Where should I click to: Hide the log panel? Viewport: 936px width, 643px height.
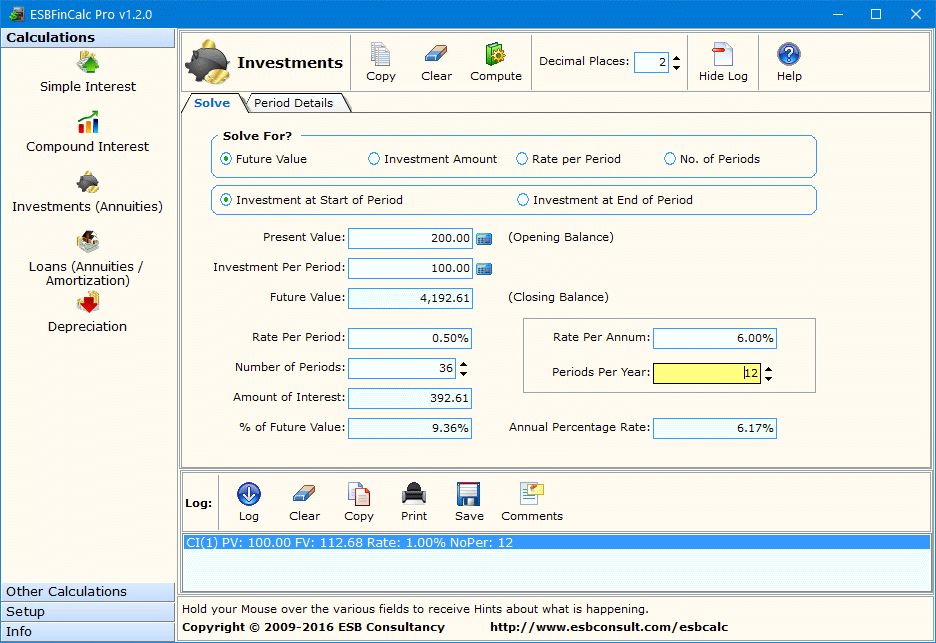coord(723,62)
